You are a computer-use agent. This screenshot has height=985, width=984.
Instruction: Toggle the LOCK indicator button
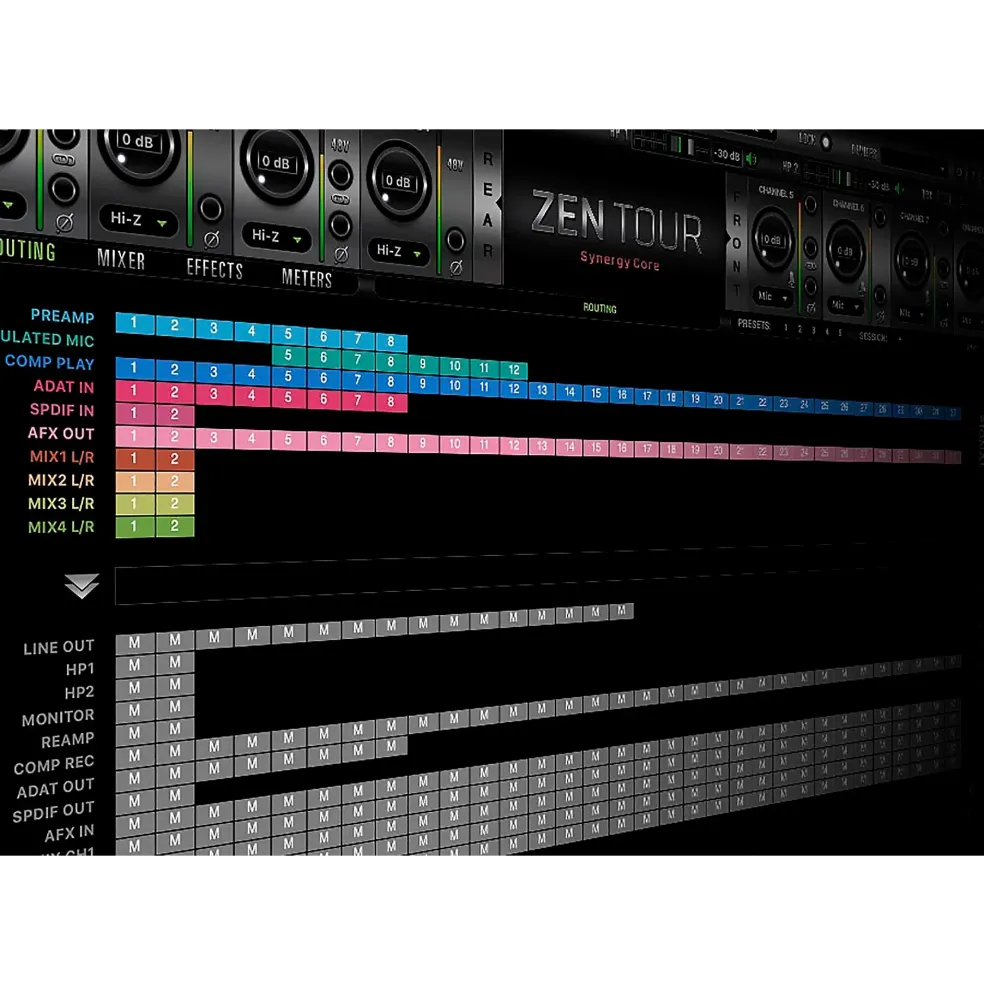pos(826,143)
